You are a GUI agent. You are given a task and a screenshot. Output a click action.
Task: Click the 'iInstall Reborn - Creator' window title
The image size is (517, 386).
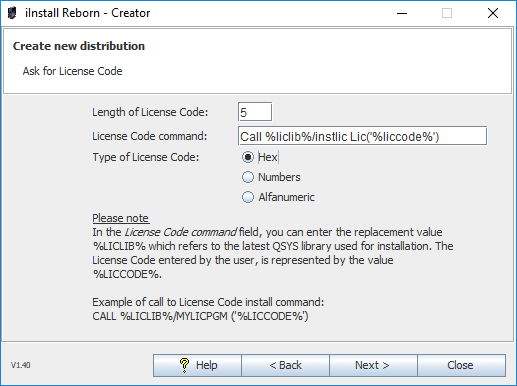click(x=88, y=13)
